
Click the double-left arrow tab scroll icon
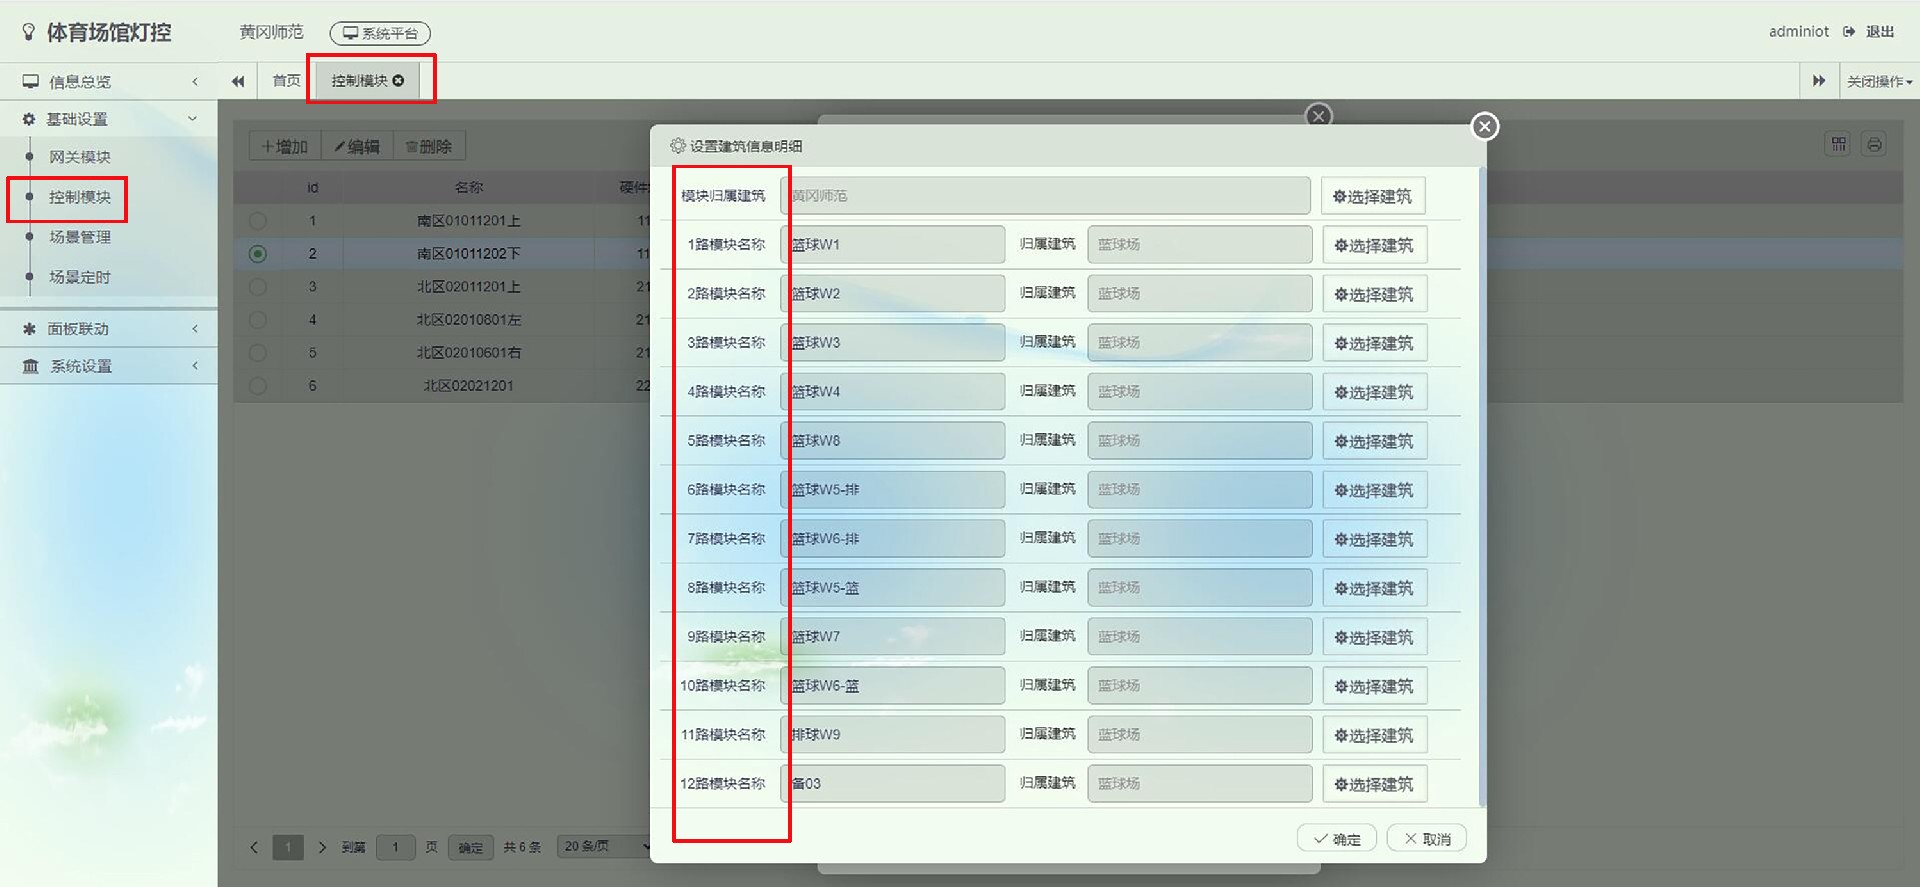(238, 81)
